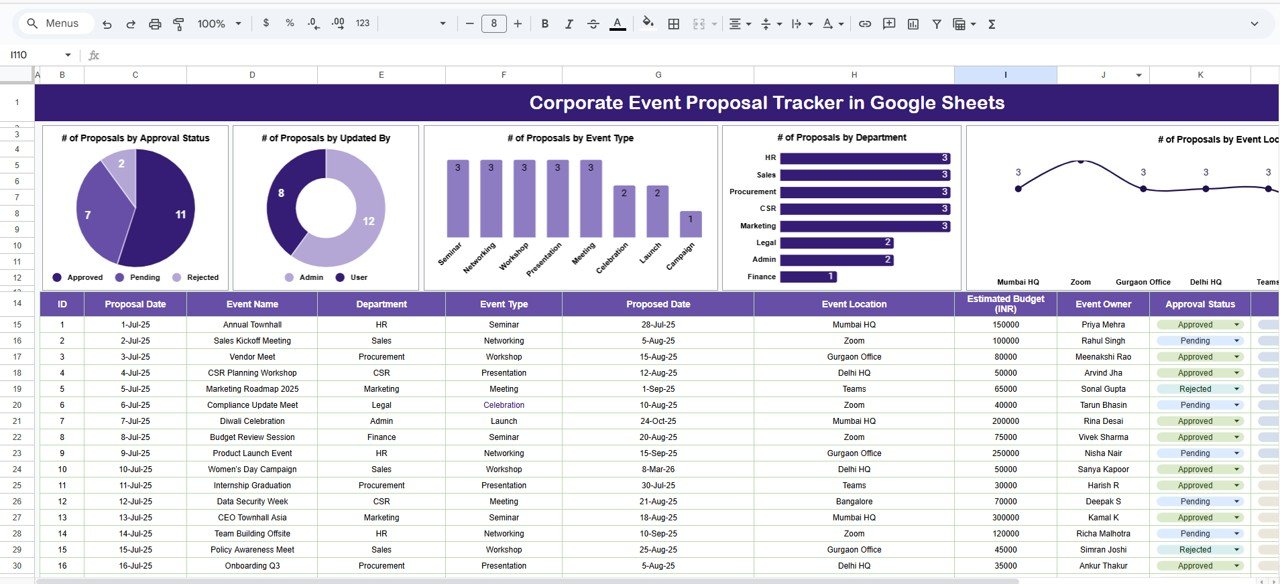Open the 100% zoom dropdown
This screenshot has height=584, width=1280.
(218, 24)
